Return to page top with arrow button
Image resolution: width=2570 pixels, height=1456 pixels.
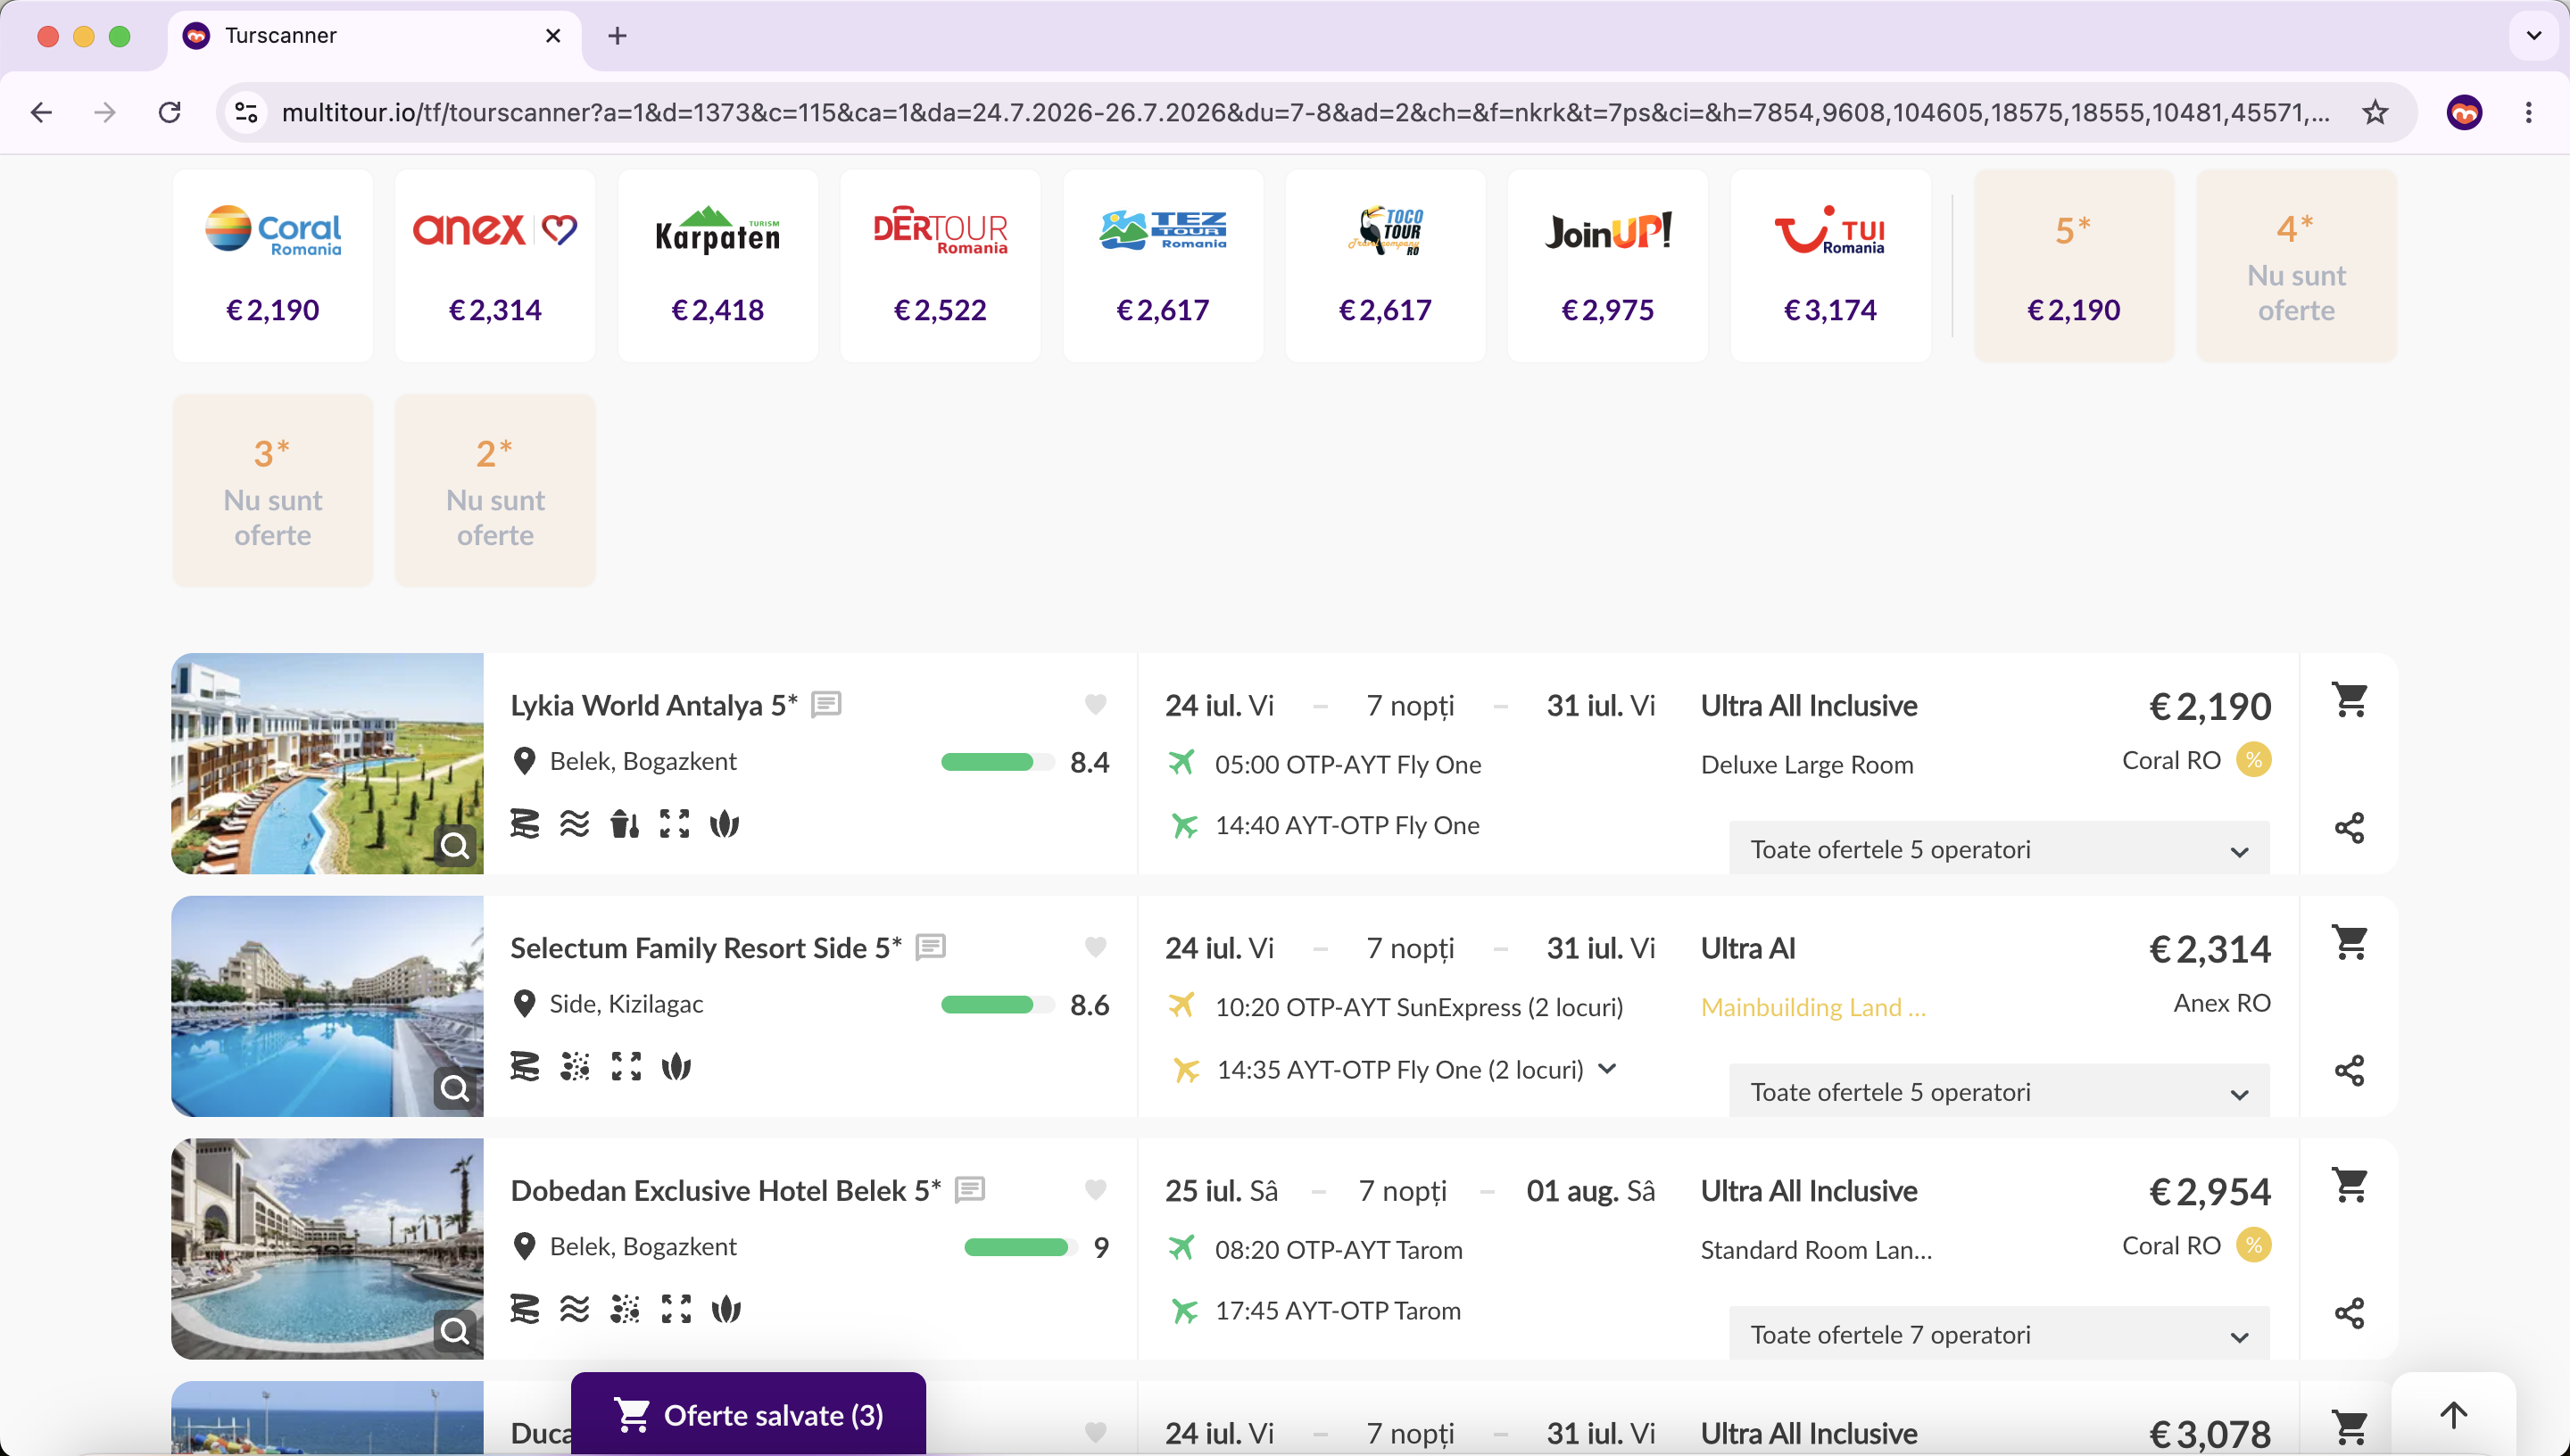pyautogui.click(x=2453, y=1414)
